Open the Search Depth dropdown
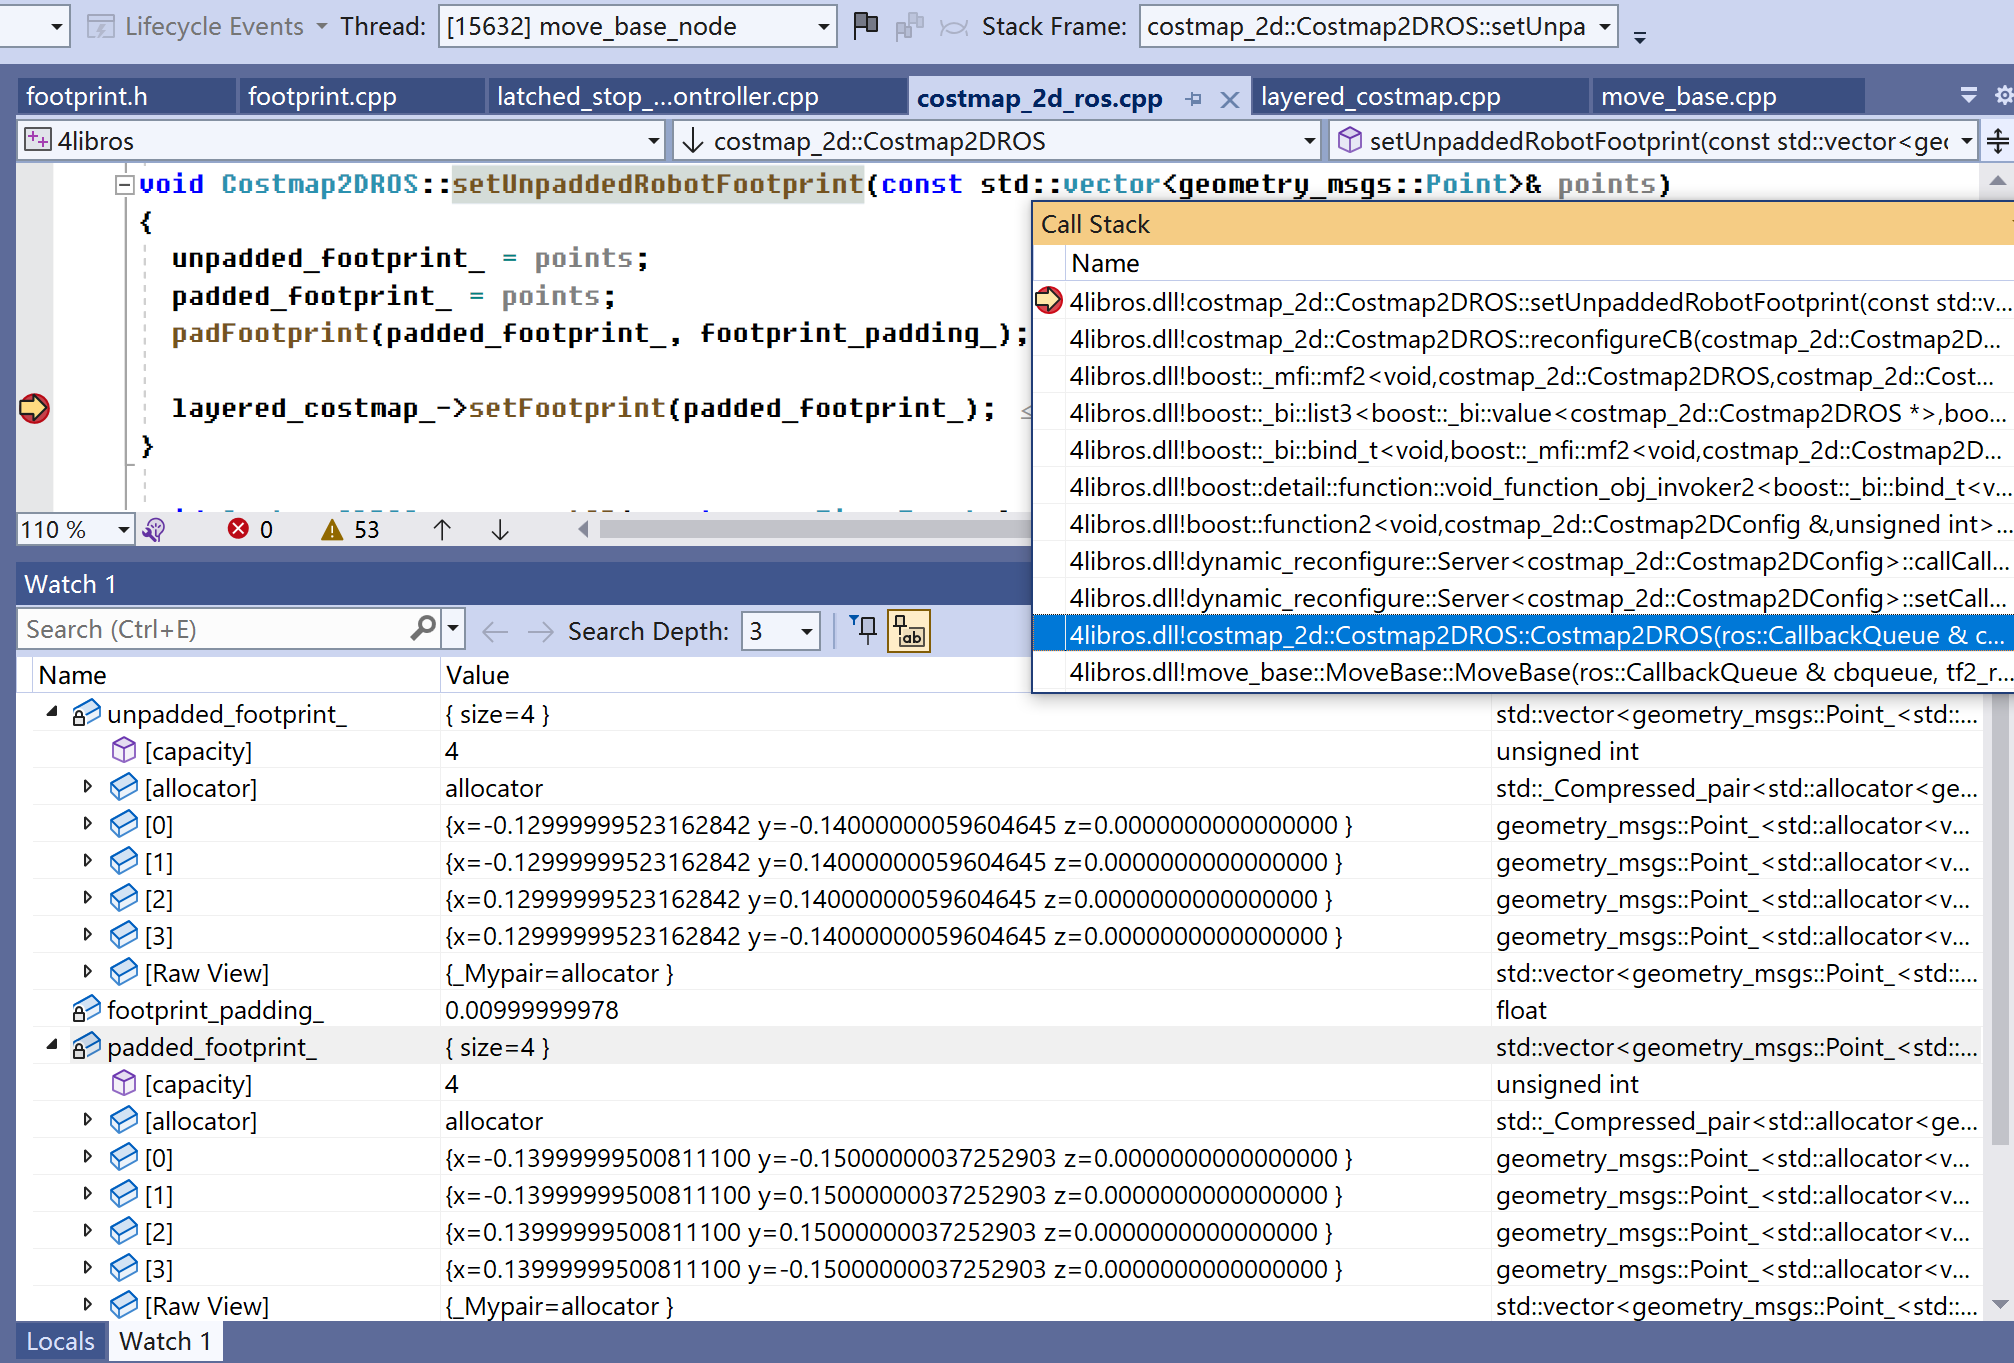 [x=781, y=631]
